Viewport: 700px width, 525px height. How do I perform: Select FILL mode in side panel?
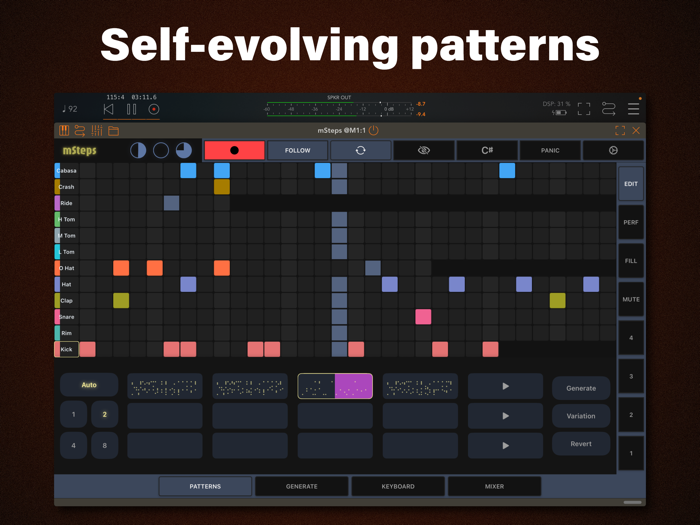(x=631, y=261)
